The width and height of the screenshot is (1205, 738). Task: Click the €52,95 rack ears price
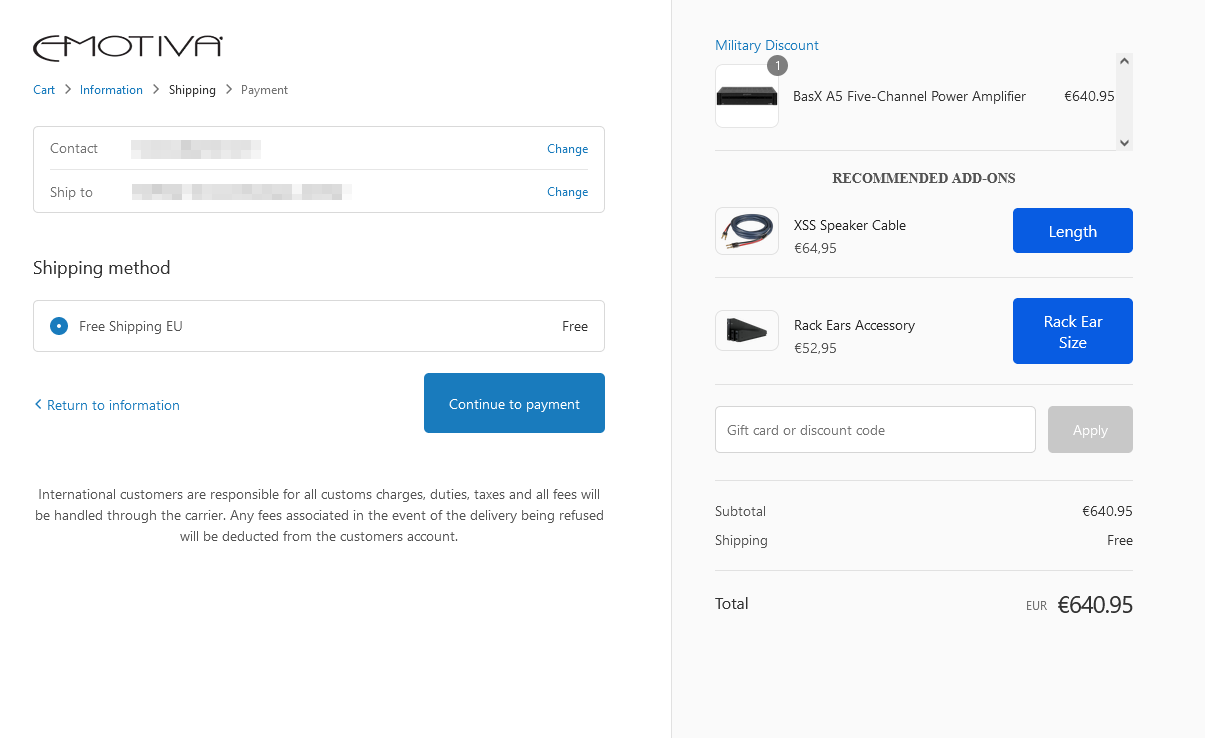point(815,348)
